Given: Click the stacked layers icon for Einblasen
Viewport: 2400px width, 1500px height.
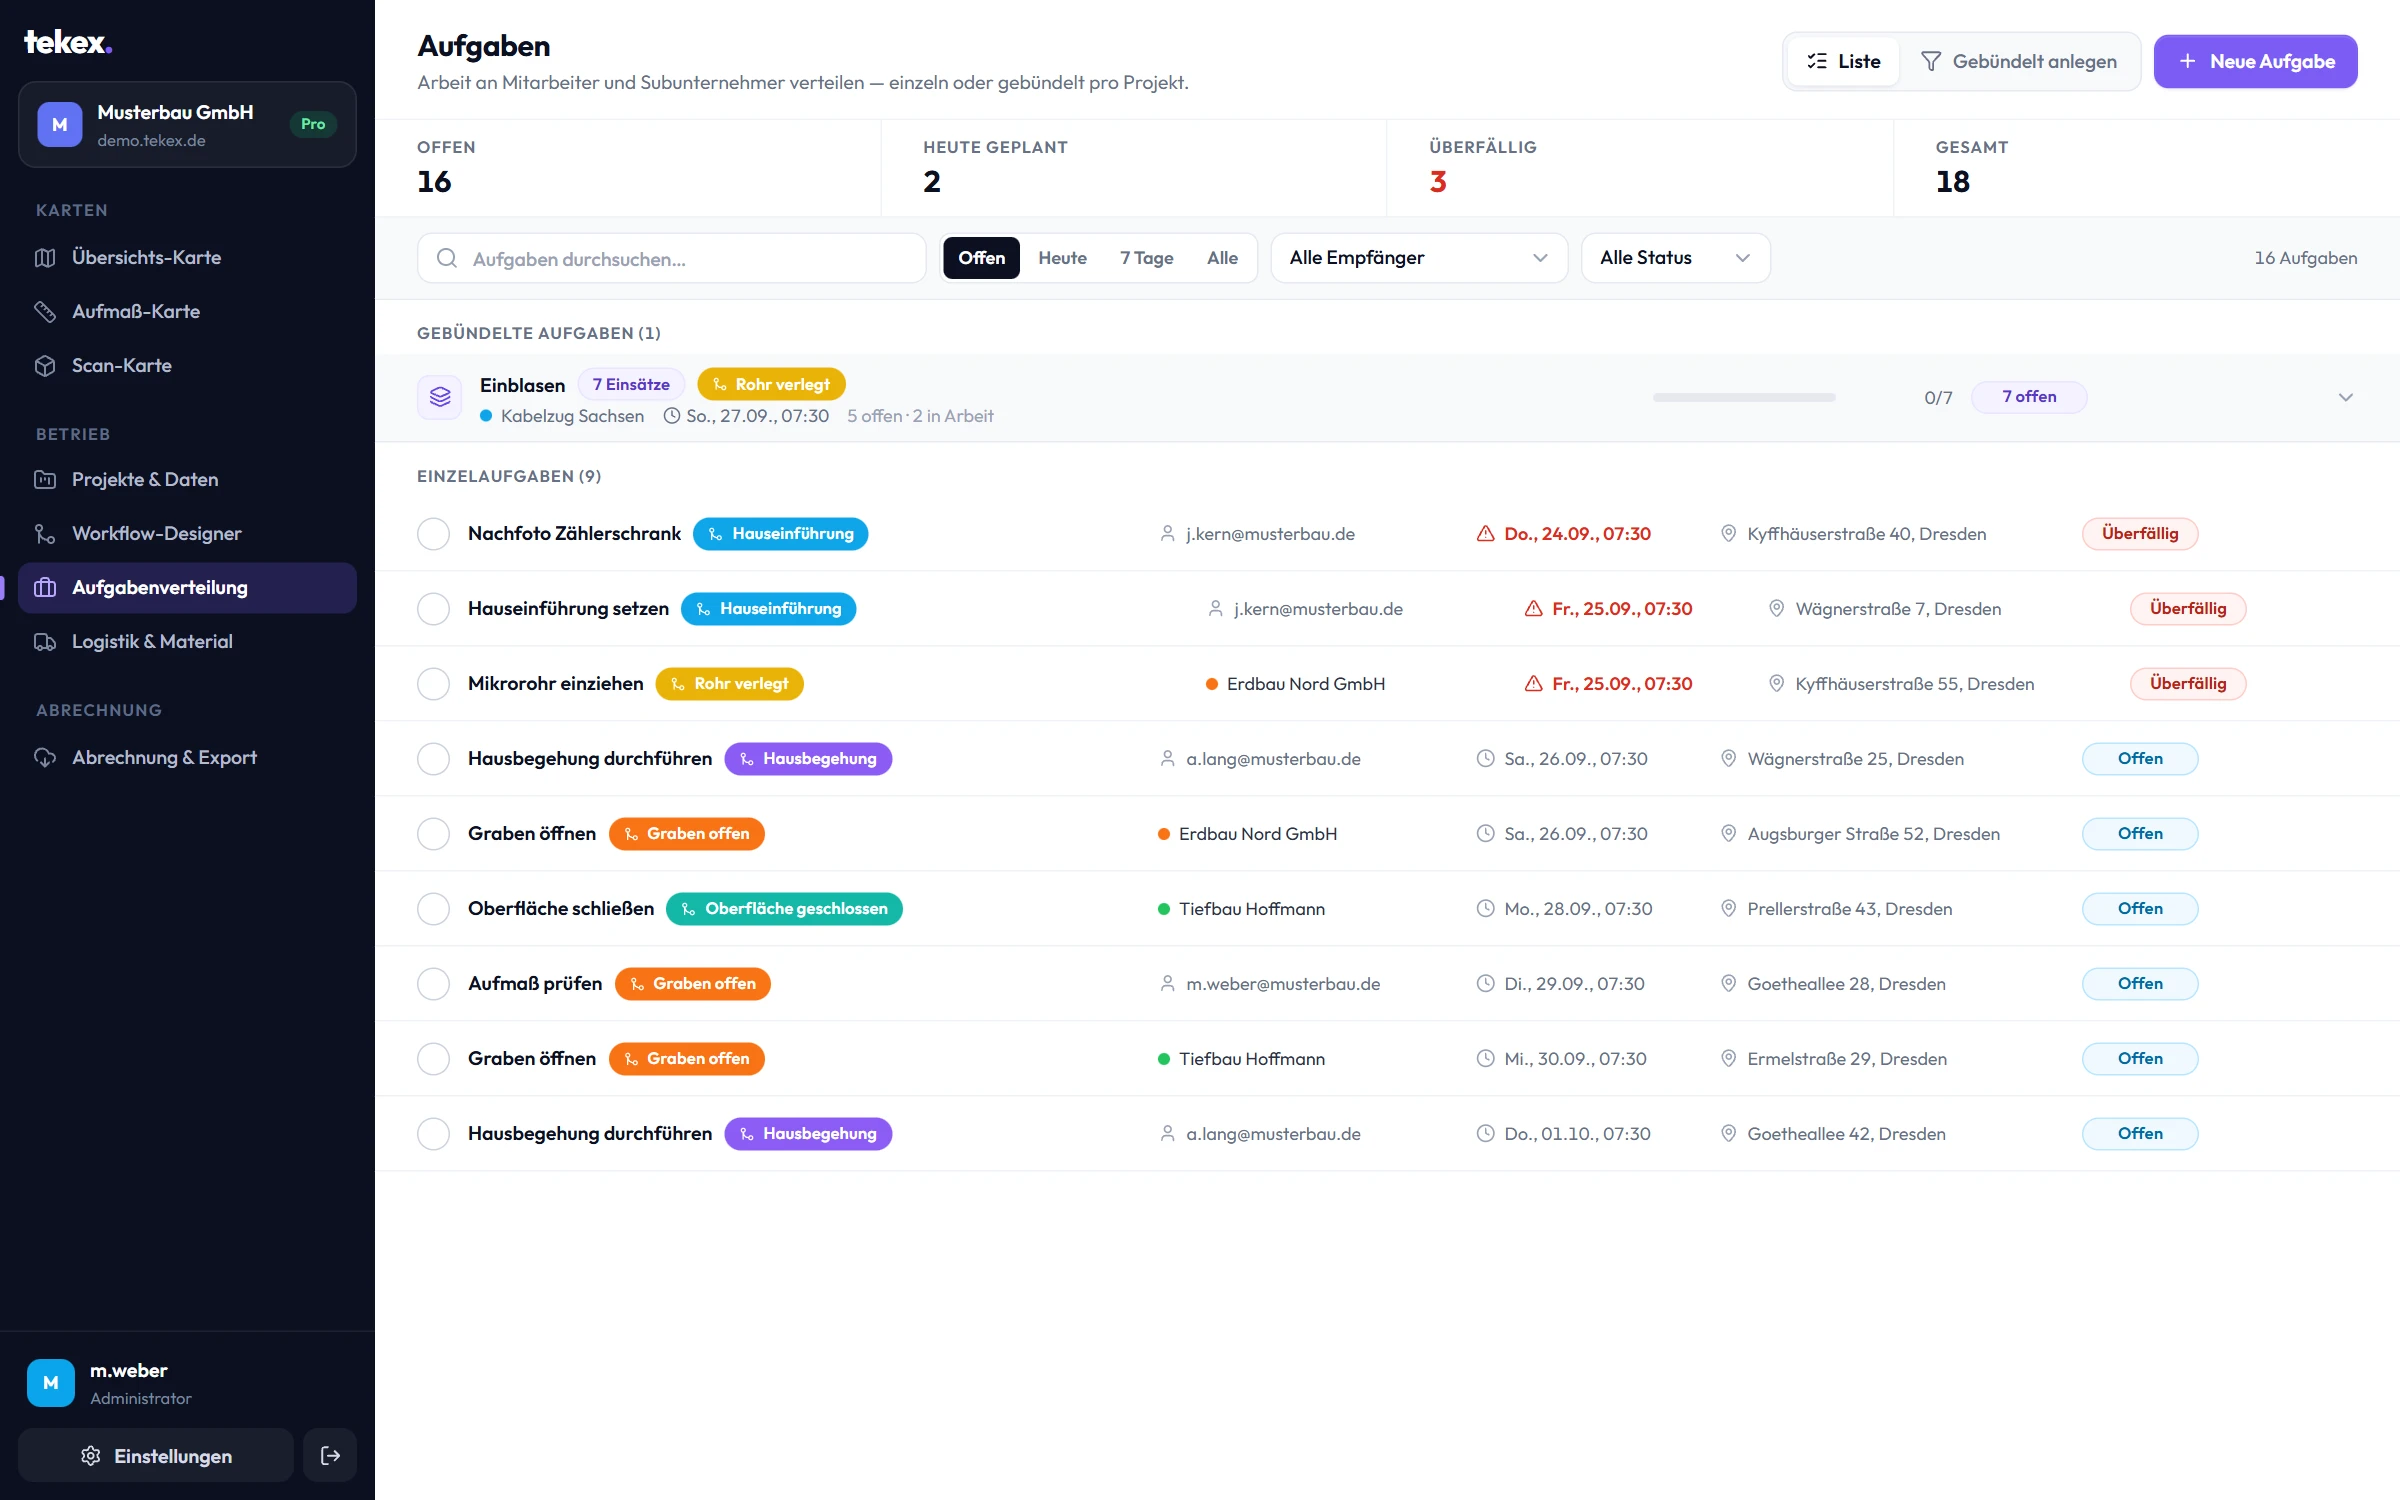Looking at the screenshot, I should (440, 398).
